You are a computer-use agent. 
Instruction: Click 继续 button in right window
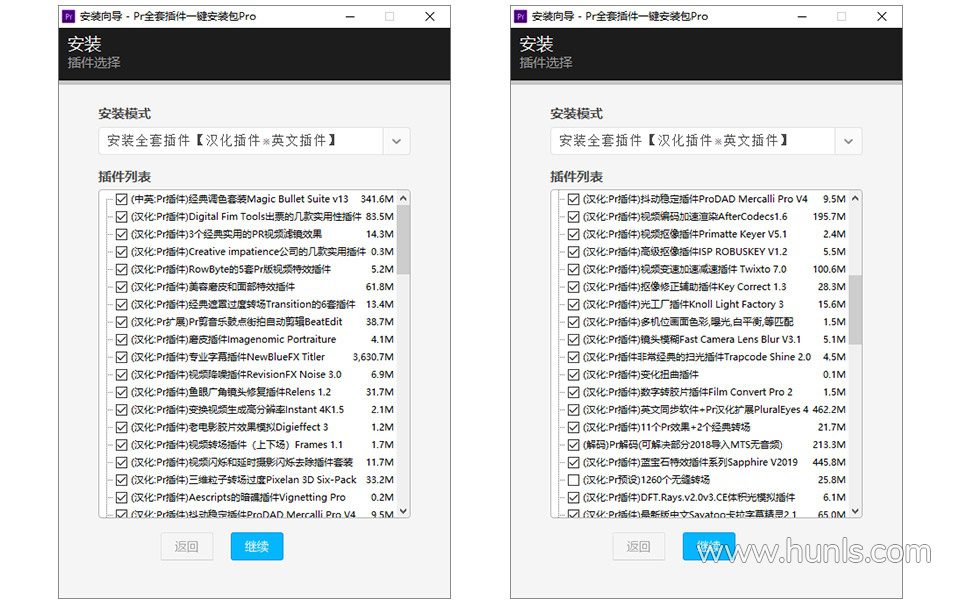(709, 546)
